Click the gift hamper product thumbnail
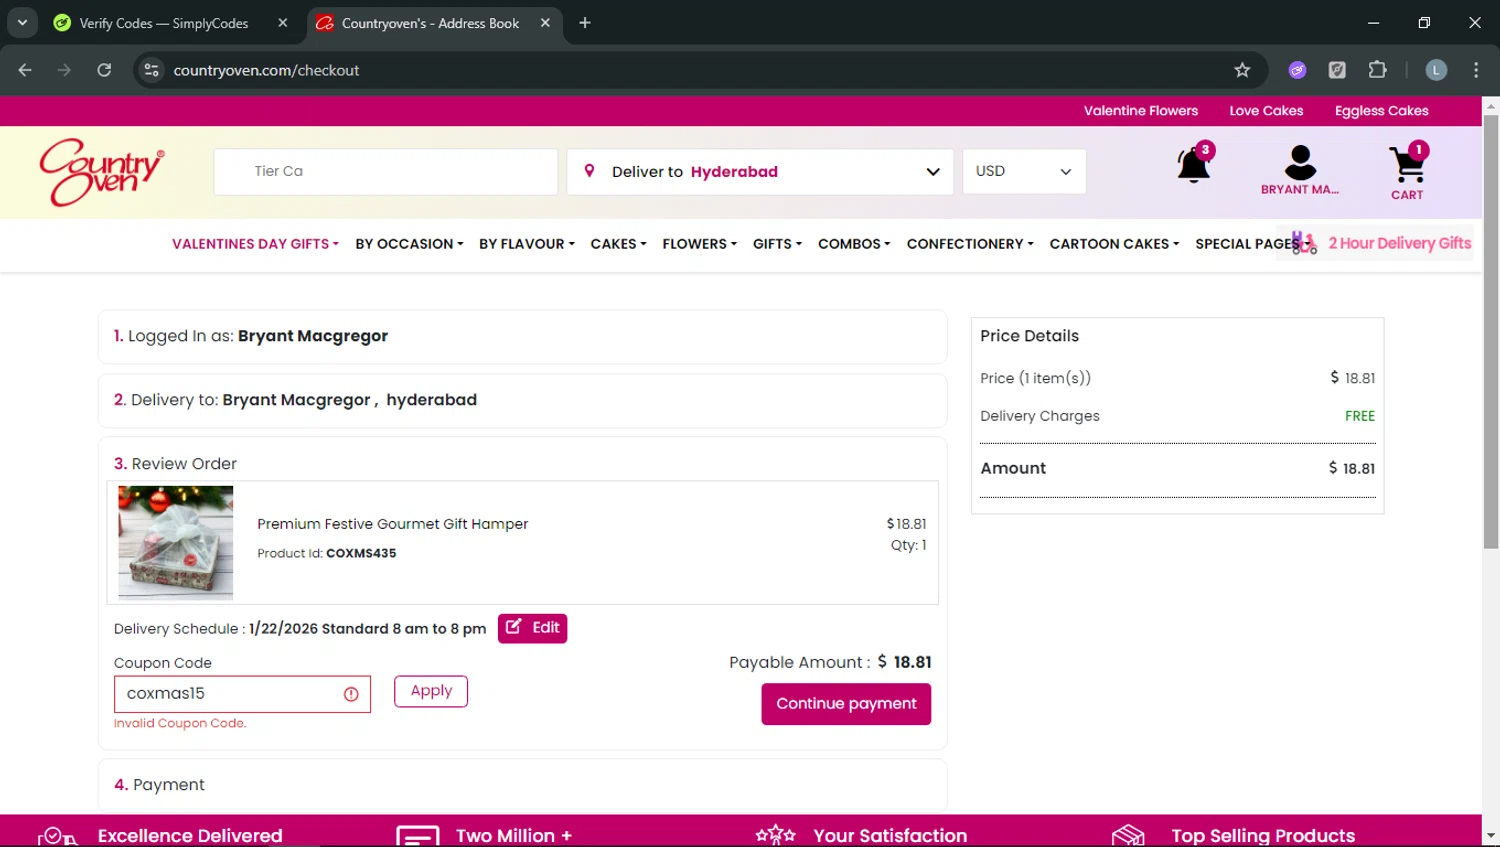 click(176, 543)
